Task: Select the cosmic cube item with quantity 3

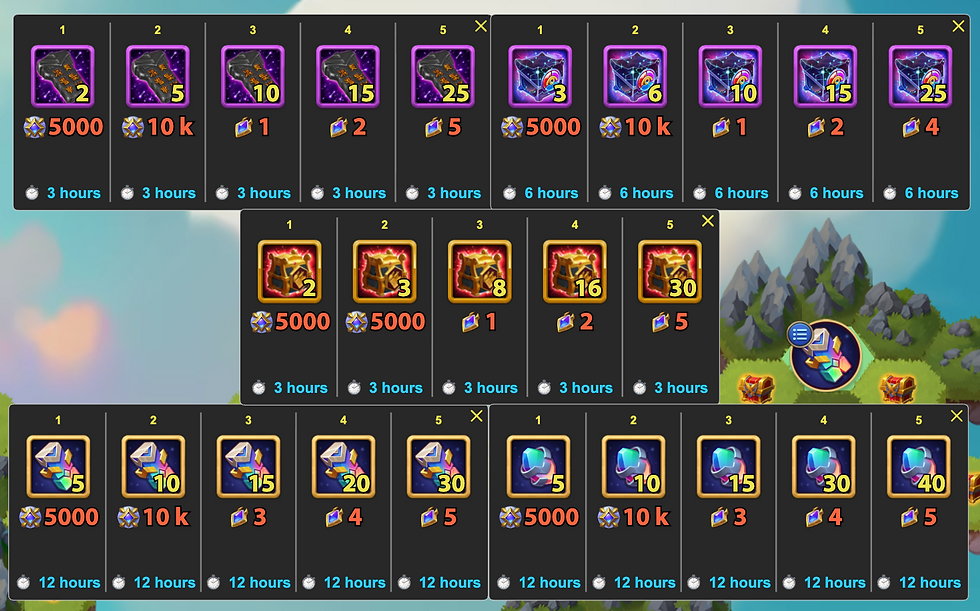Action: (x=540, y=76)
